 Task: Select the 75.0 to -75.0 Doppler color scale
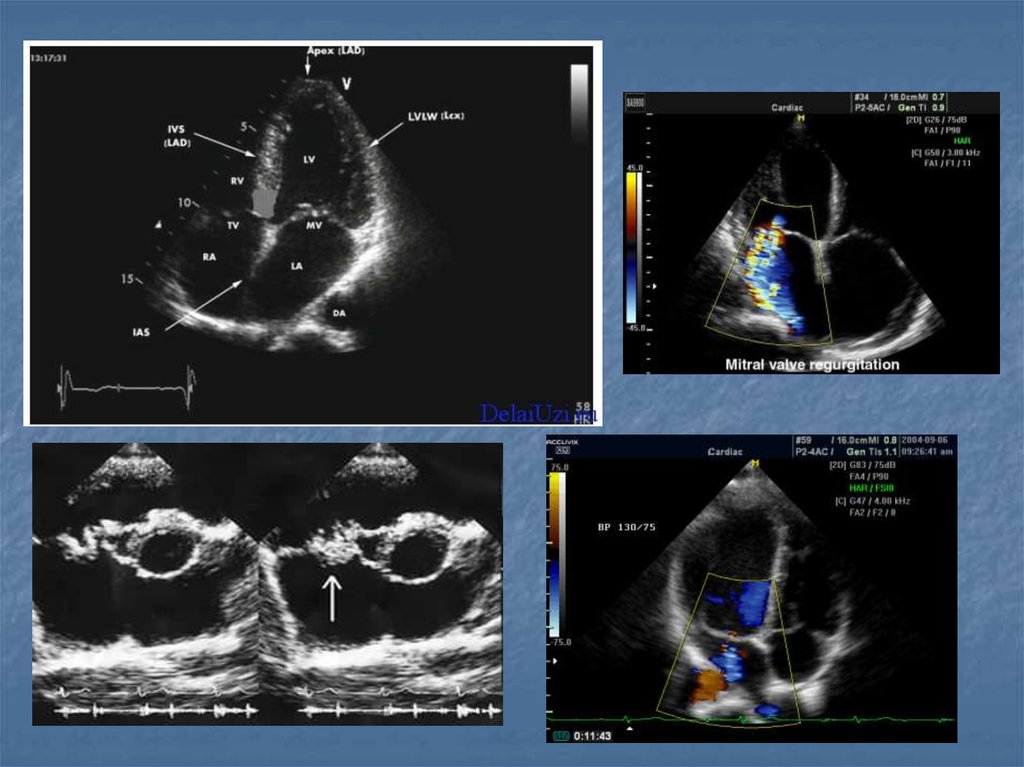(x=554, y=554)
